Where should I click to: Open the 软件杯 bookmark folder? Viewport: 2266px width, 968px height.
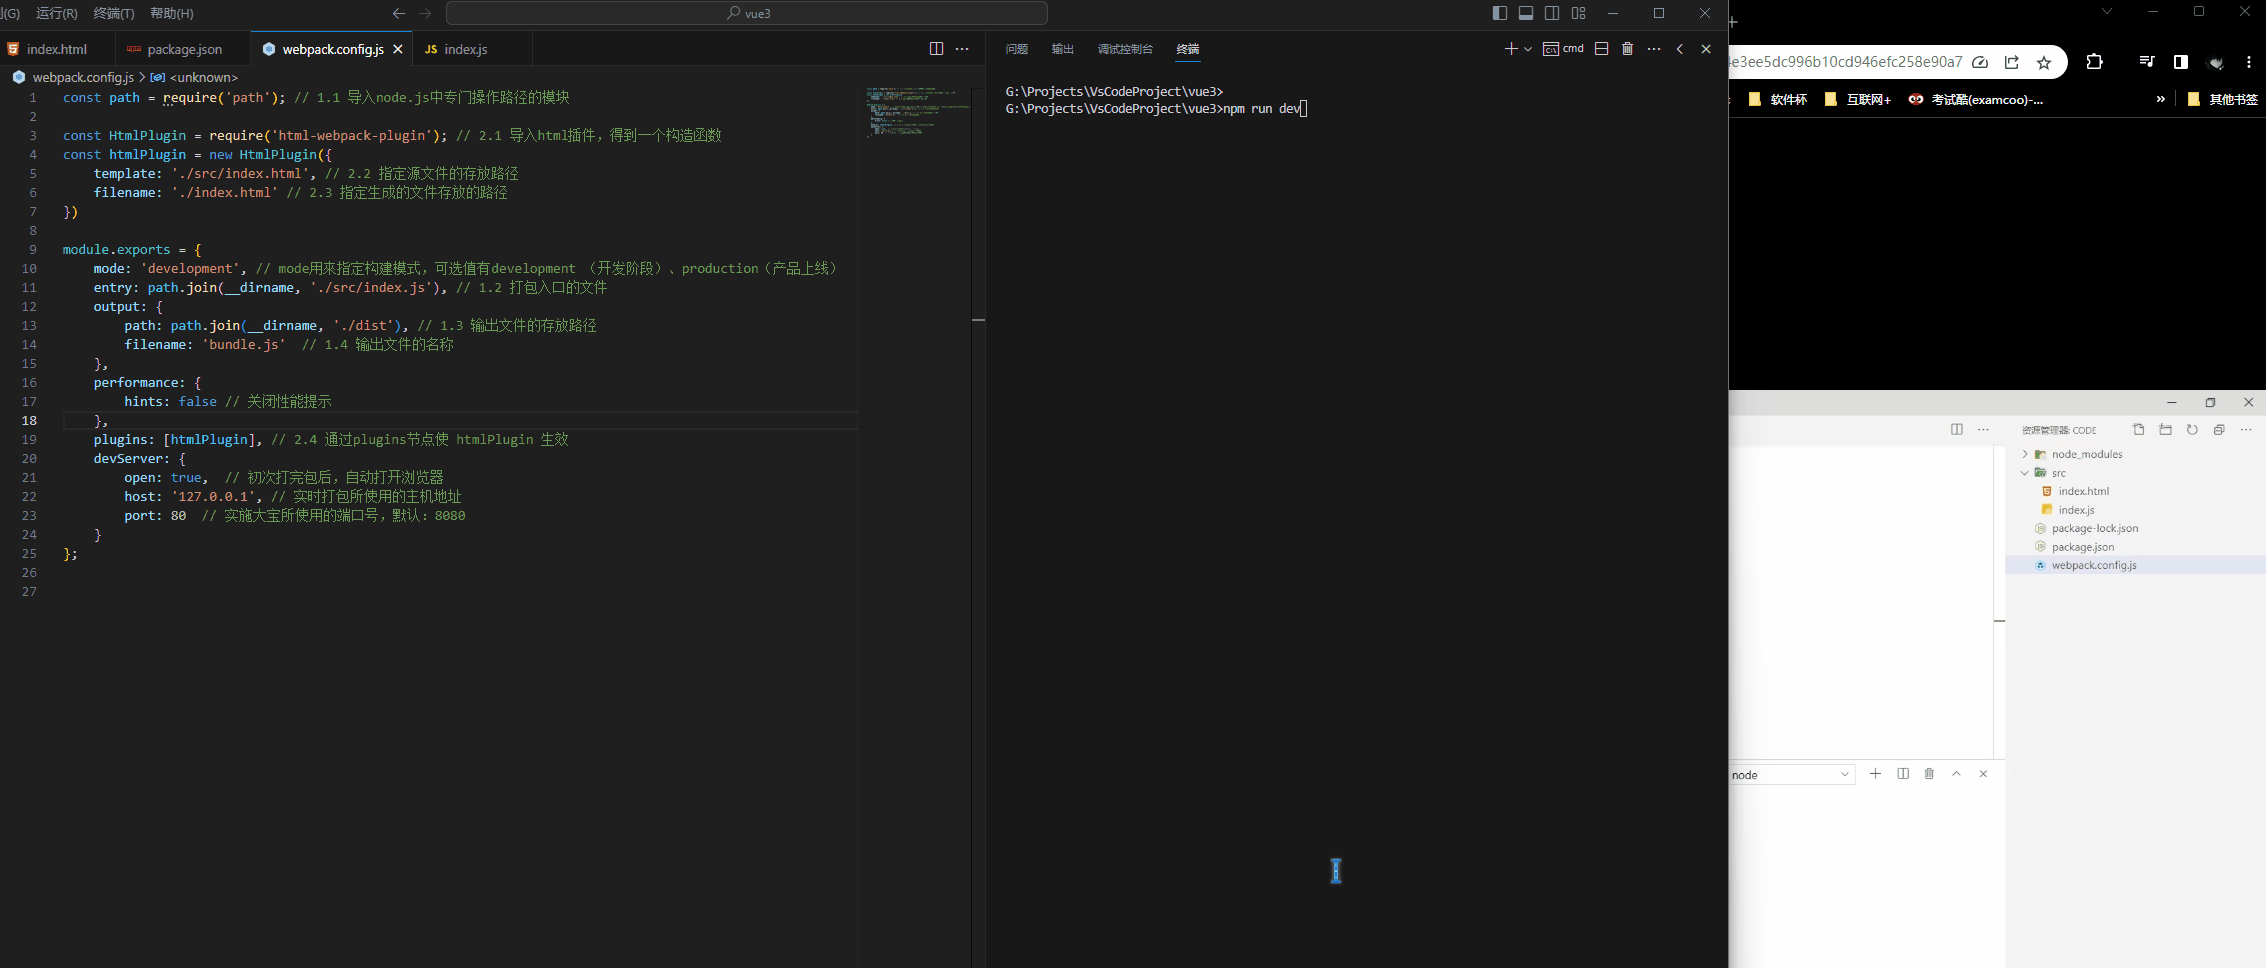tap(1778, 99)
